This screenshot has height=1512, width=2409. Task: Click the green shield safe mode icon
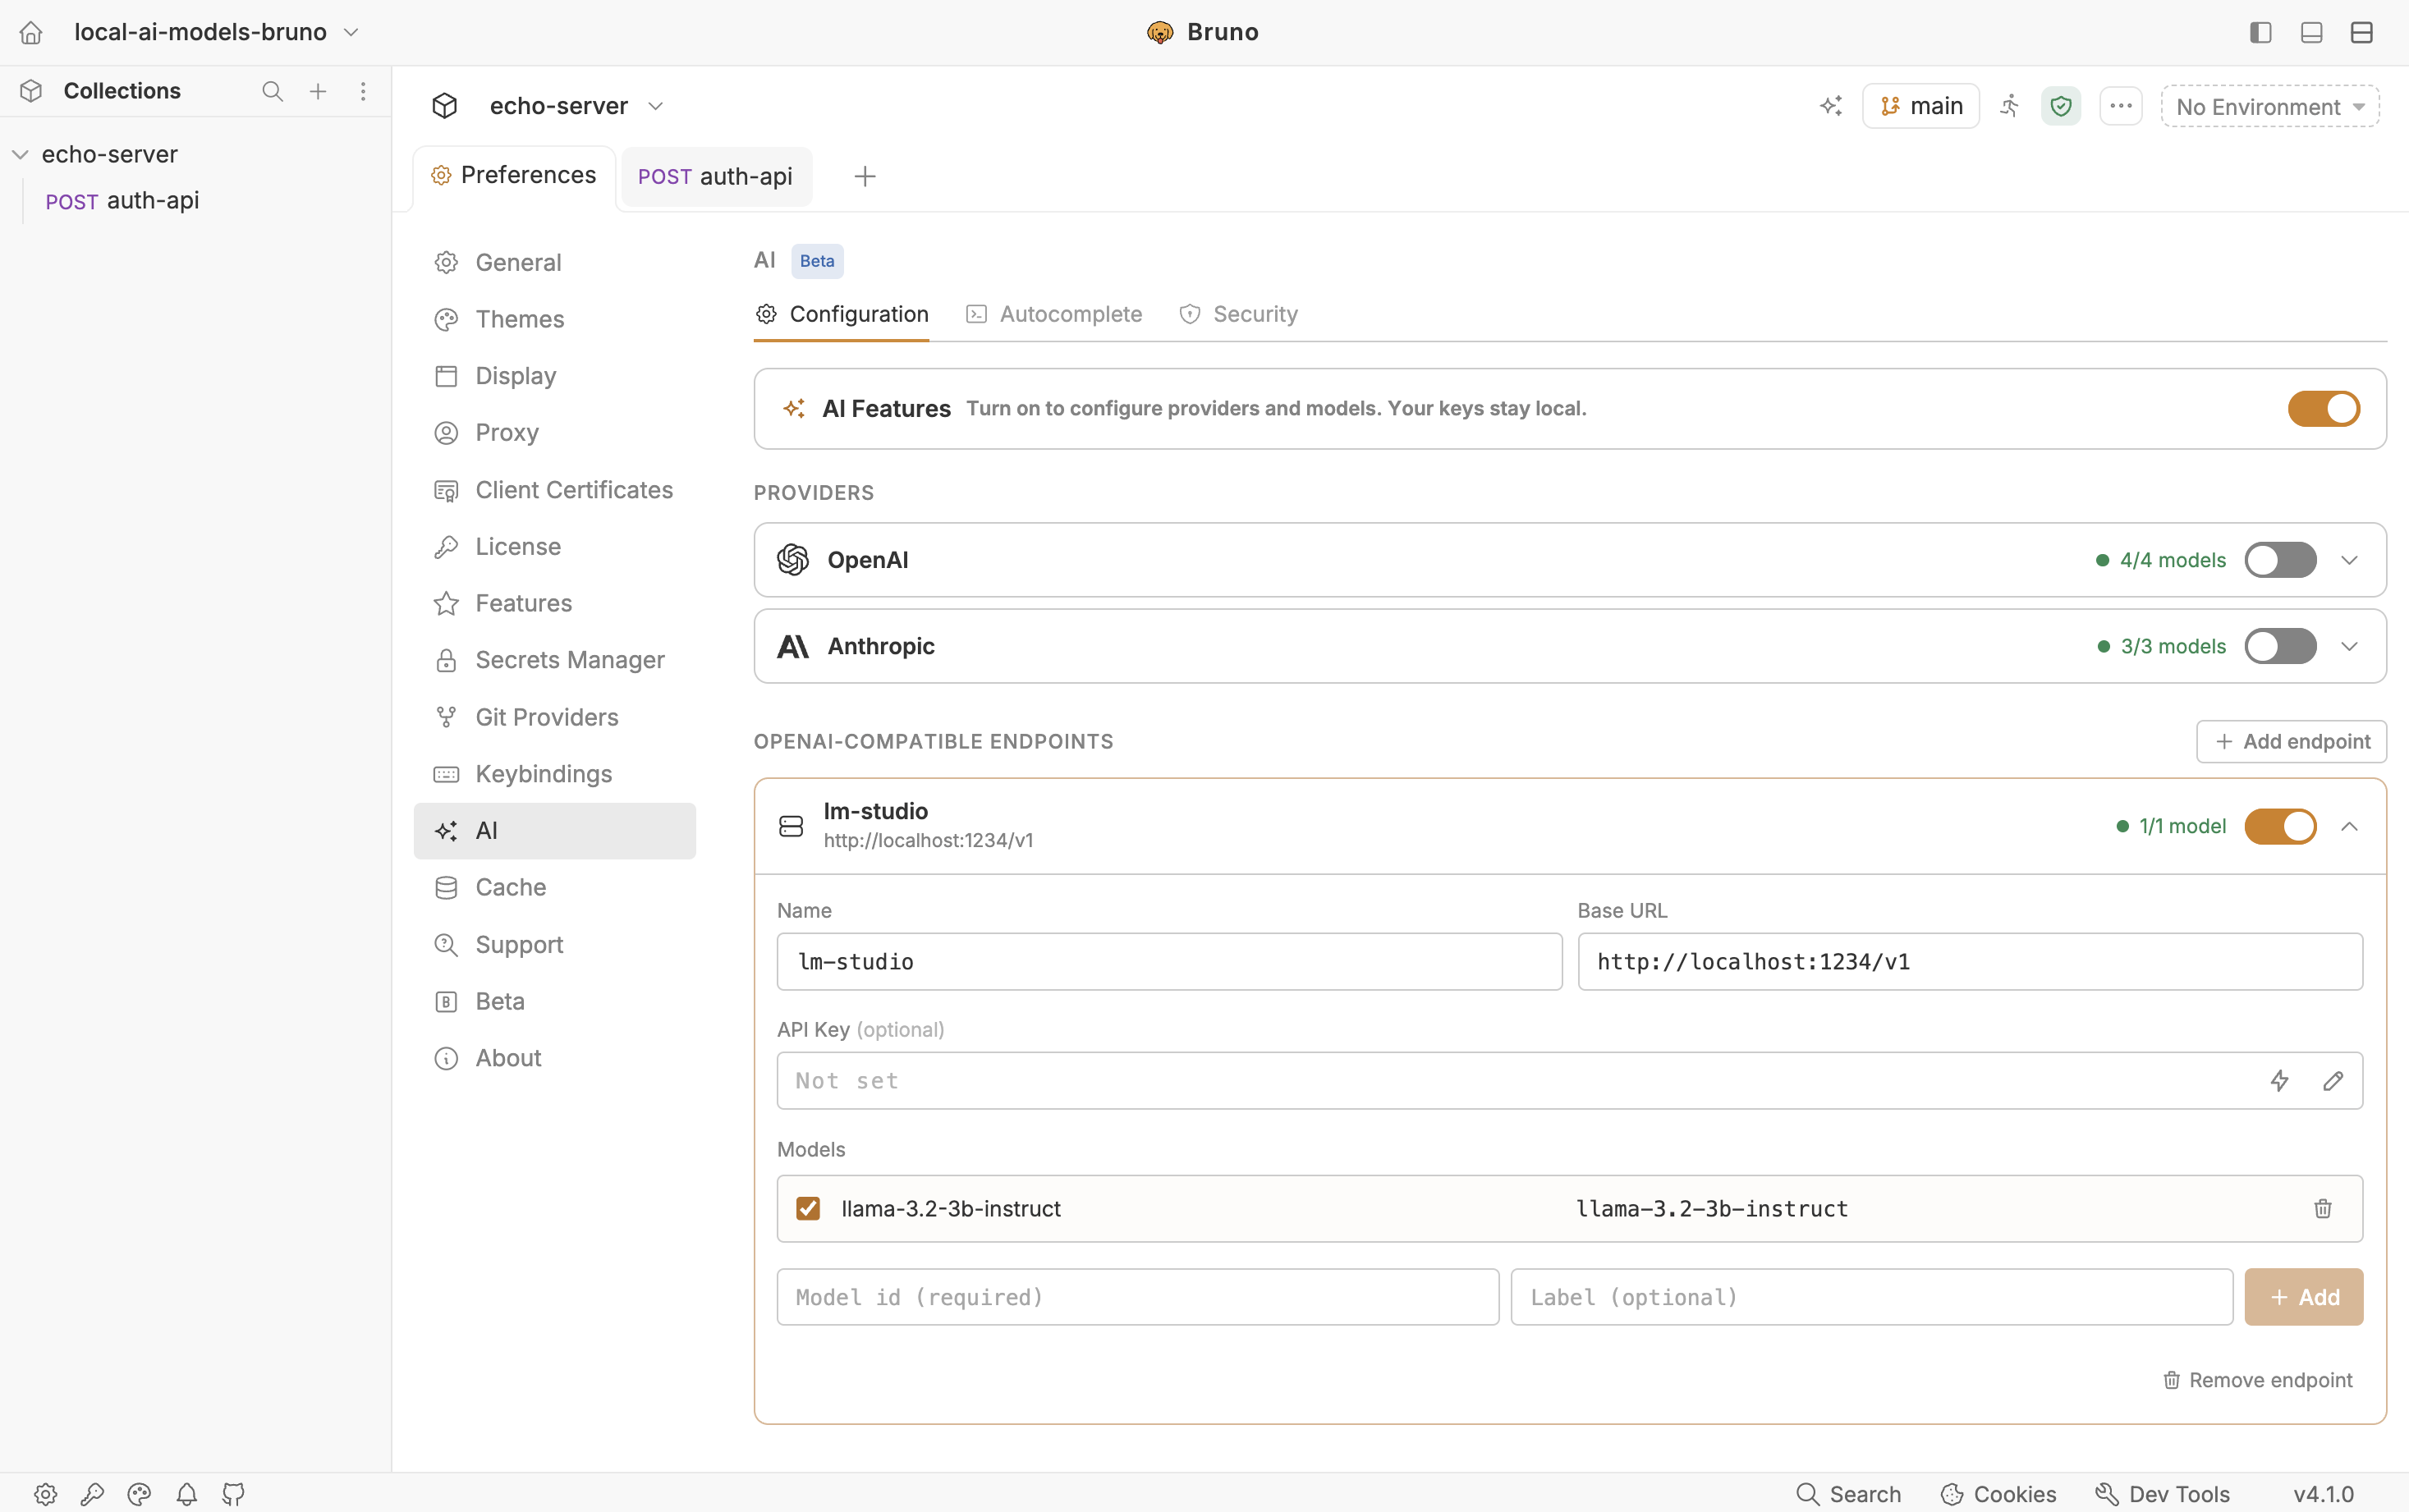pyautogui.click(x=2061, y=106)
